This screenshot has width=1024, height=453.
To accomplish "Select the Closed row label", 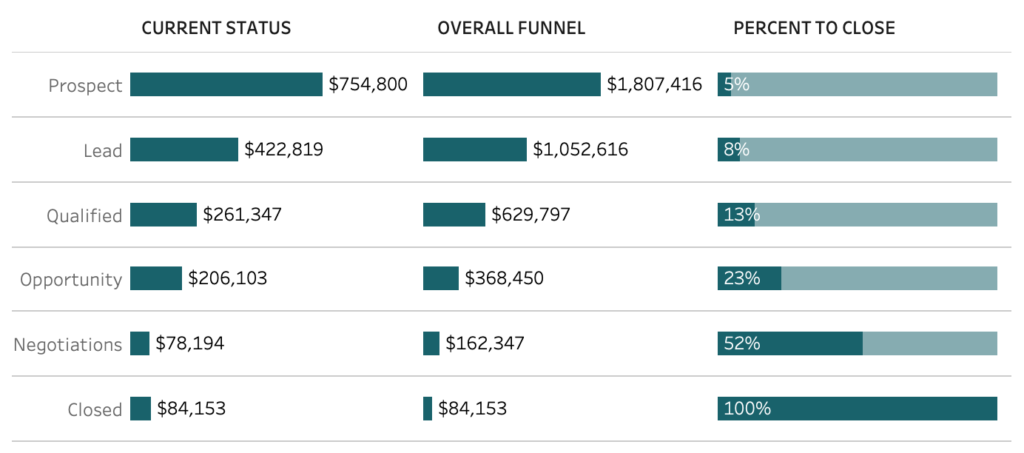I will [95, 410].
